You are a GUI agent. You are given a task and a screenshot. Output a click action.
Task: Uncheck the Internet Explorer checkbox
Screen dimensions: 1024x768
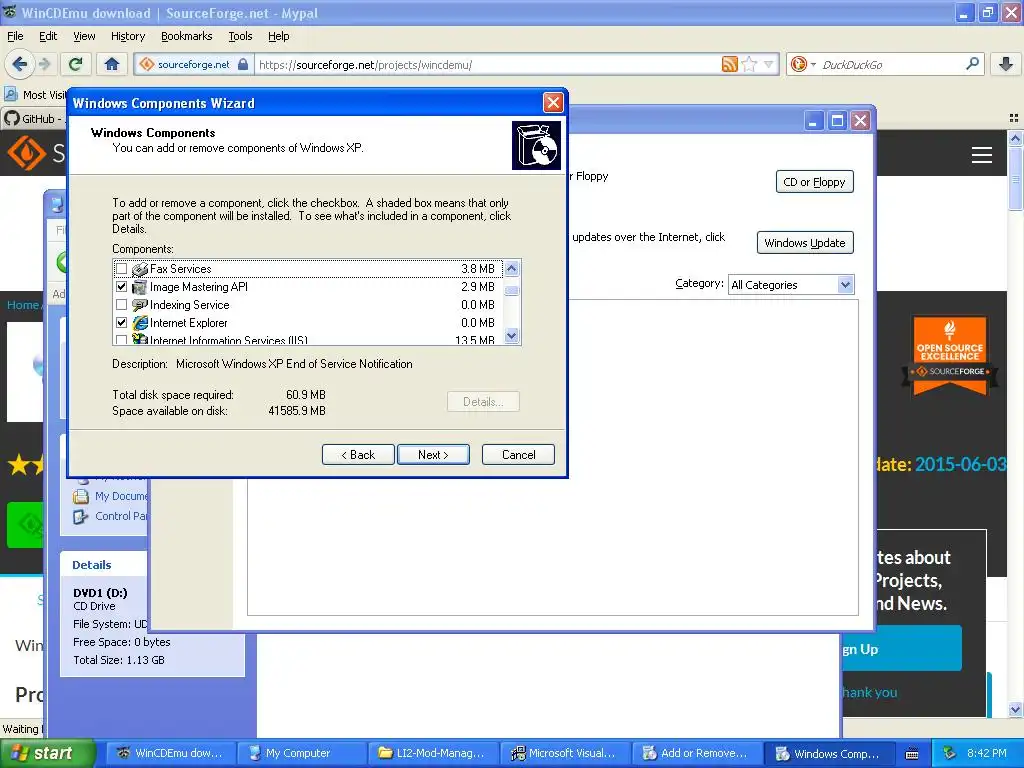[121, 323]
